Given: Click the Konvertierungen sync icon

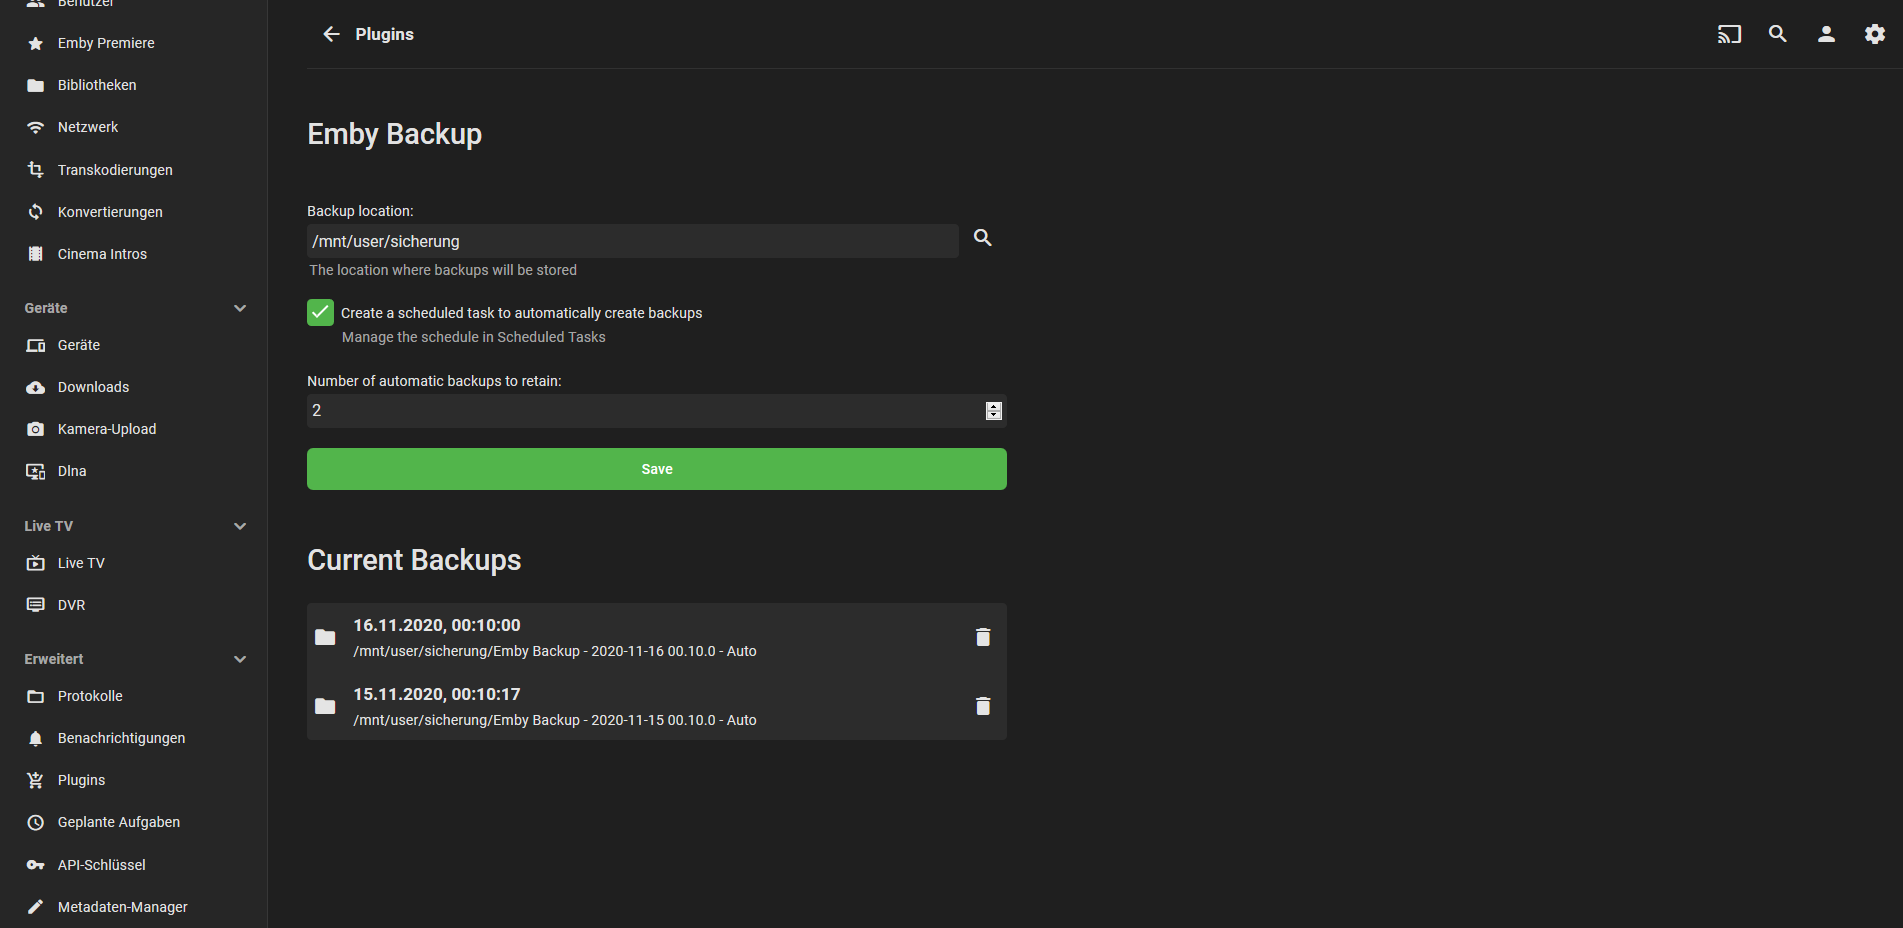Looking at the screenshot, I should point(36,212).
